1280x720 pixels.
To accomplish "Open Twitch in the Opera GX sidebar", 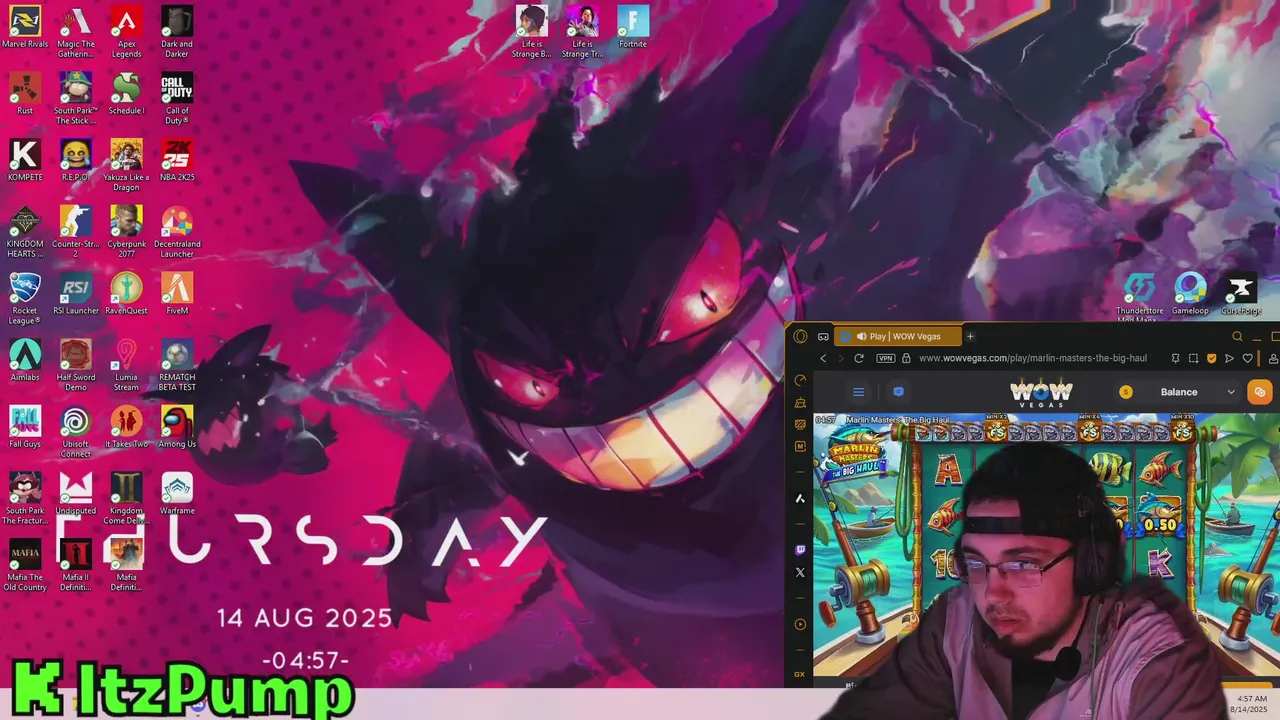I will pyautogui.click(x=800, y=550).
